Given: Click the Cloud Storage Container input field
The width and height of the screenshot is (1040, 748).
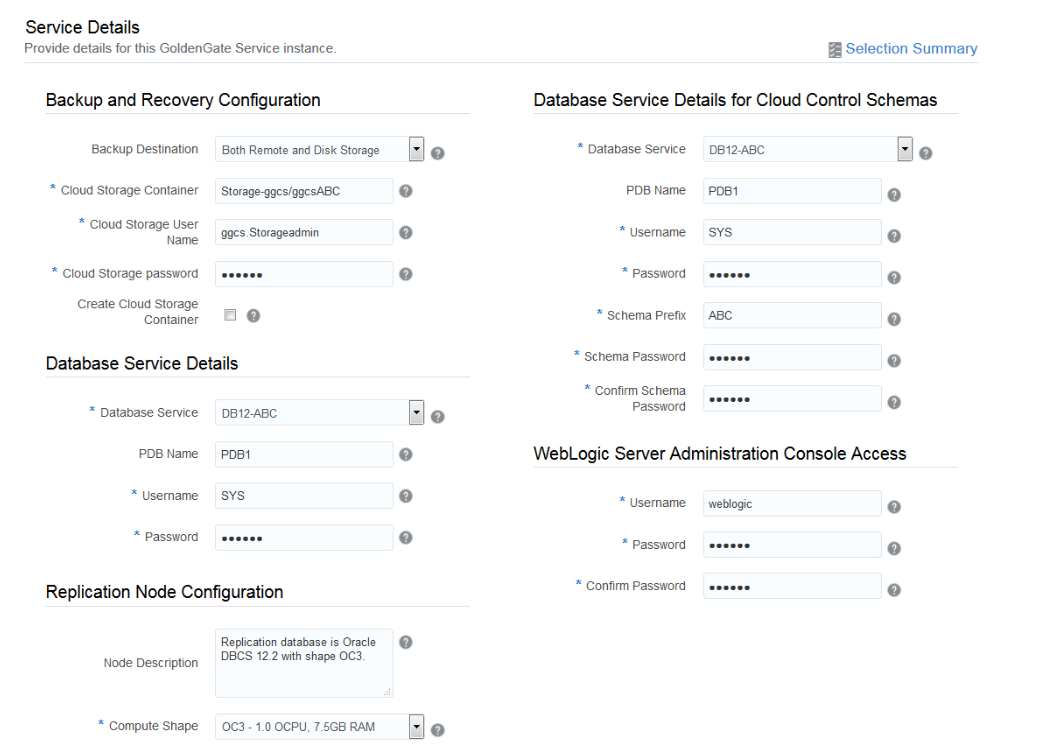Looking at the screenshot, I should click(304, 191).
